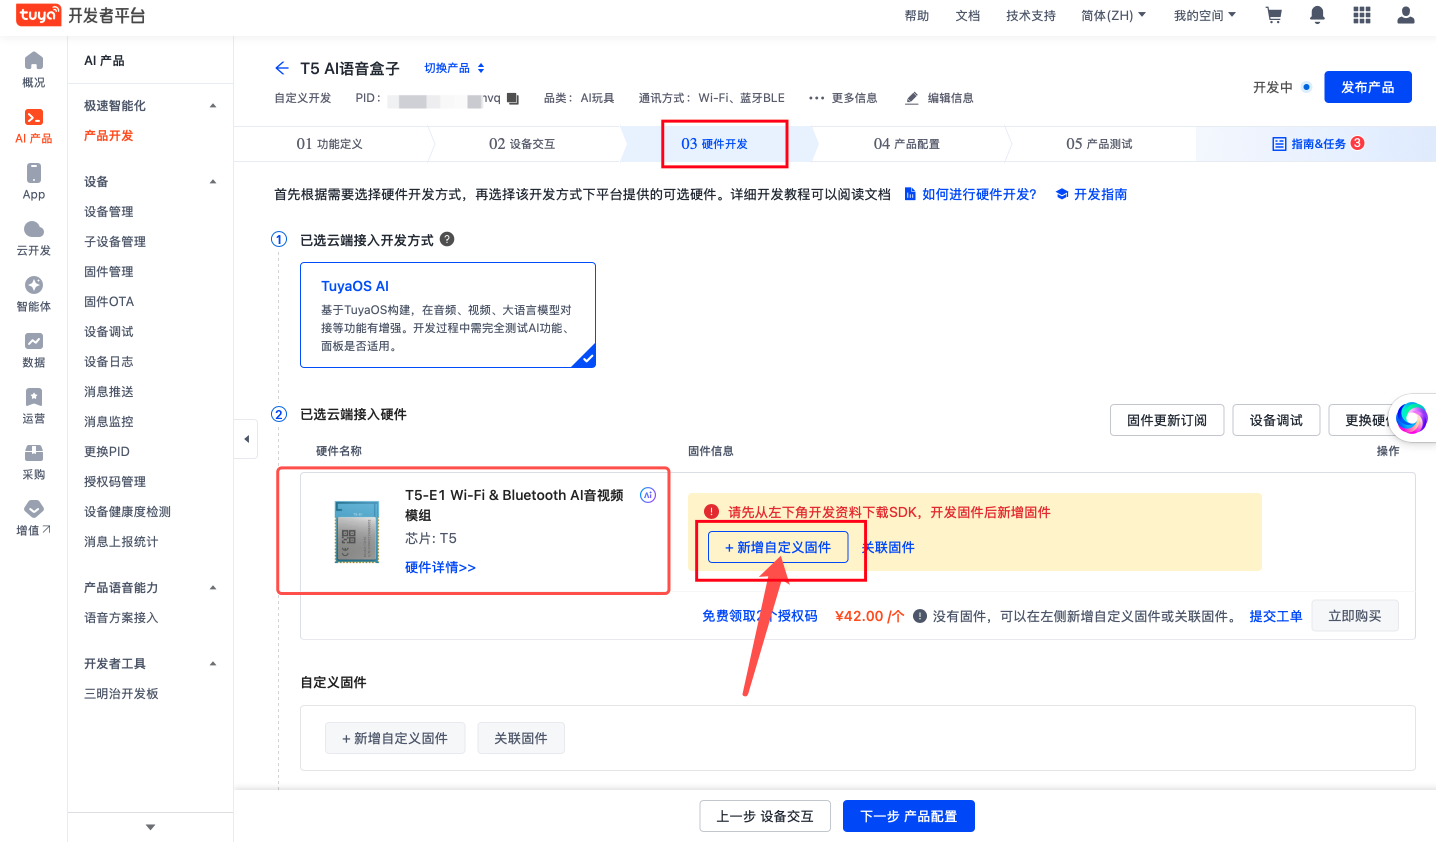Click 下一步 产品配置 button
This screenshot has height=842, width=1436.
click(x=909, y=816)
